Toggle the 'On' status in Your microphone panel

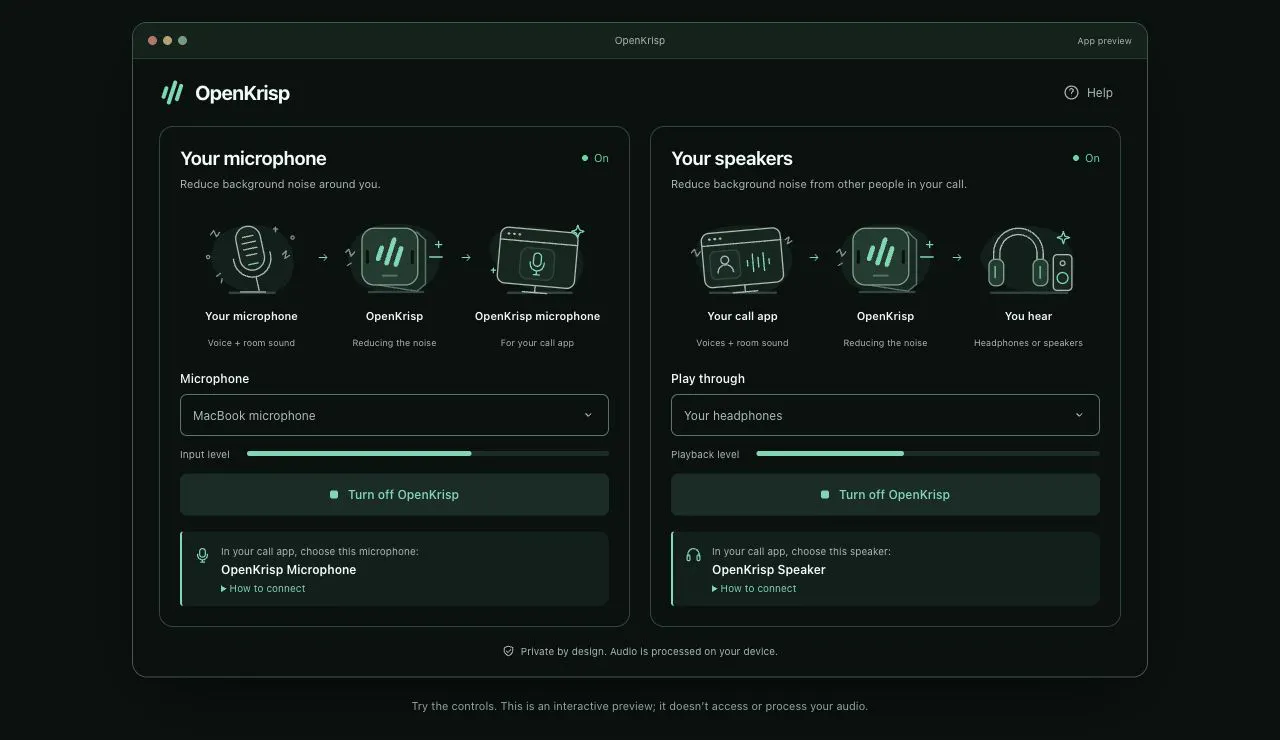(595, 158)
